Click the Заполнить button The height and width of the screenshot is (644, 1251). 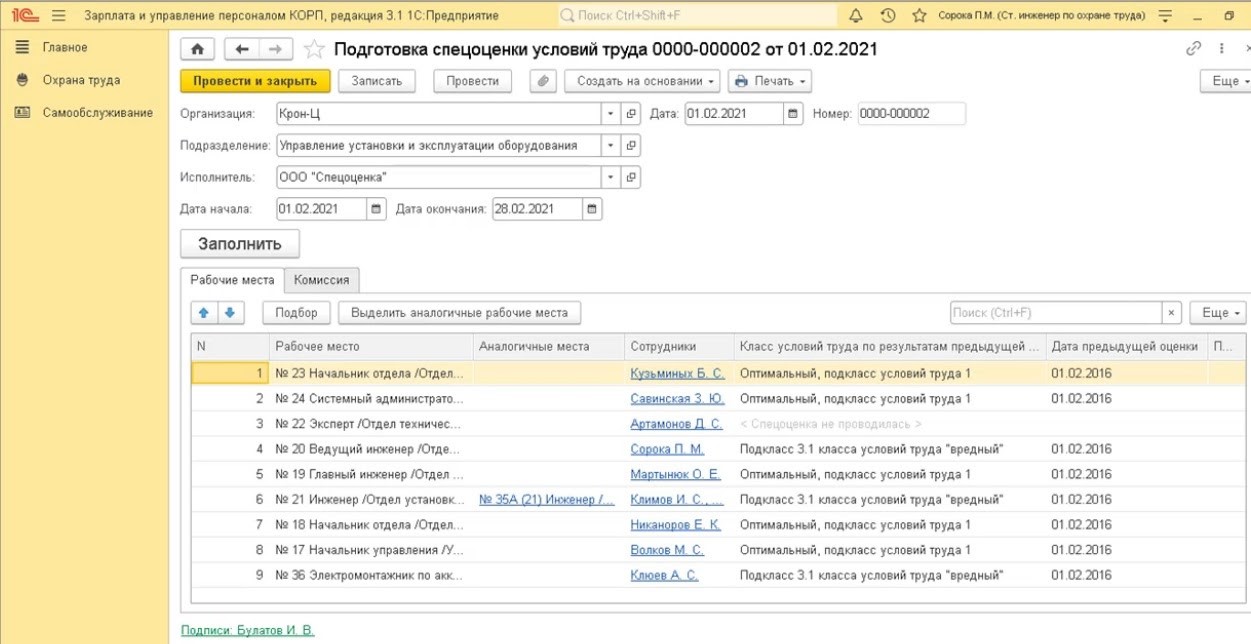pos(240,243)
